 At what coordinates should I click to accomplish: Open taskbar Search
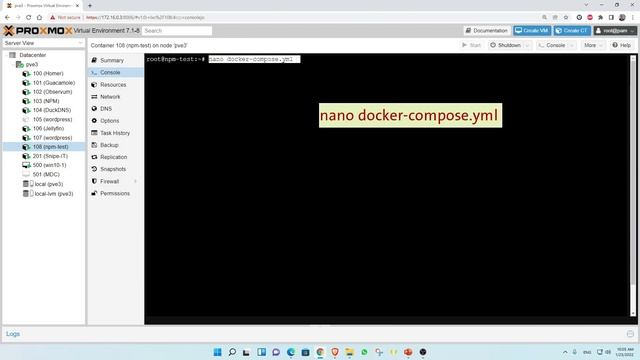(232, 352)
